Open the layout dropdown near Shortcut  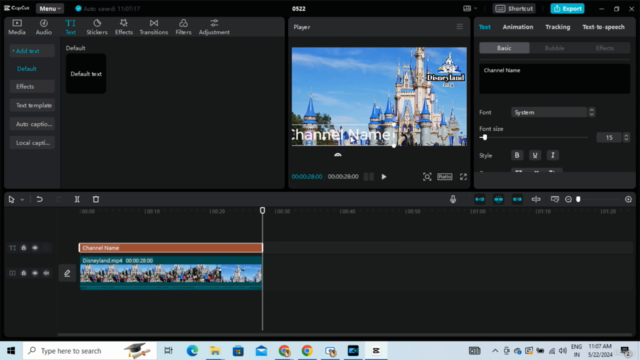point(470,9)
